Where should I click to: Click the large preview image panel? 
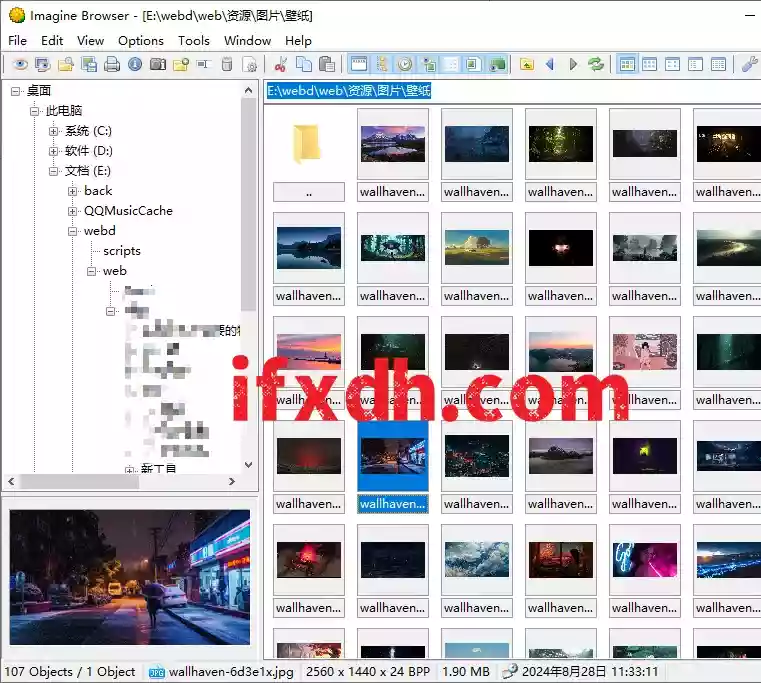130,577
